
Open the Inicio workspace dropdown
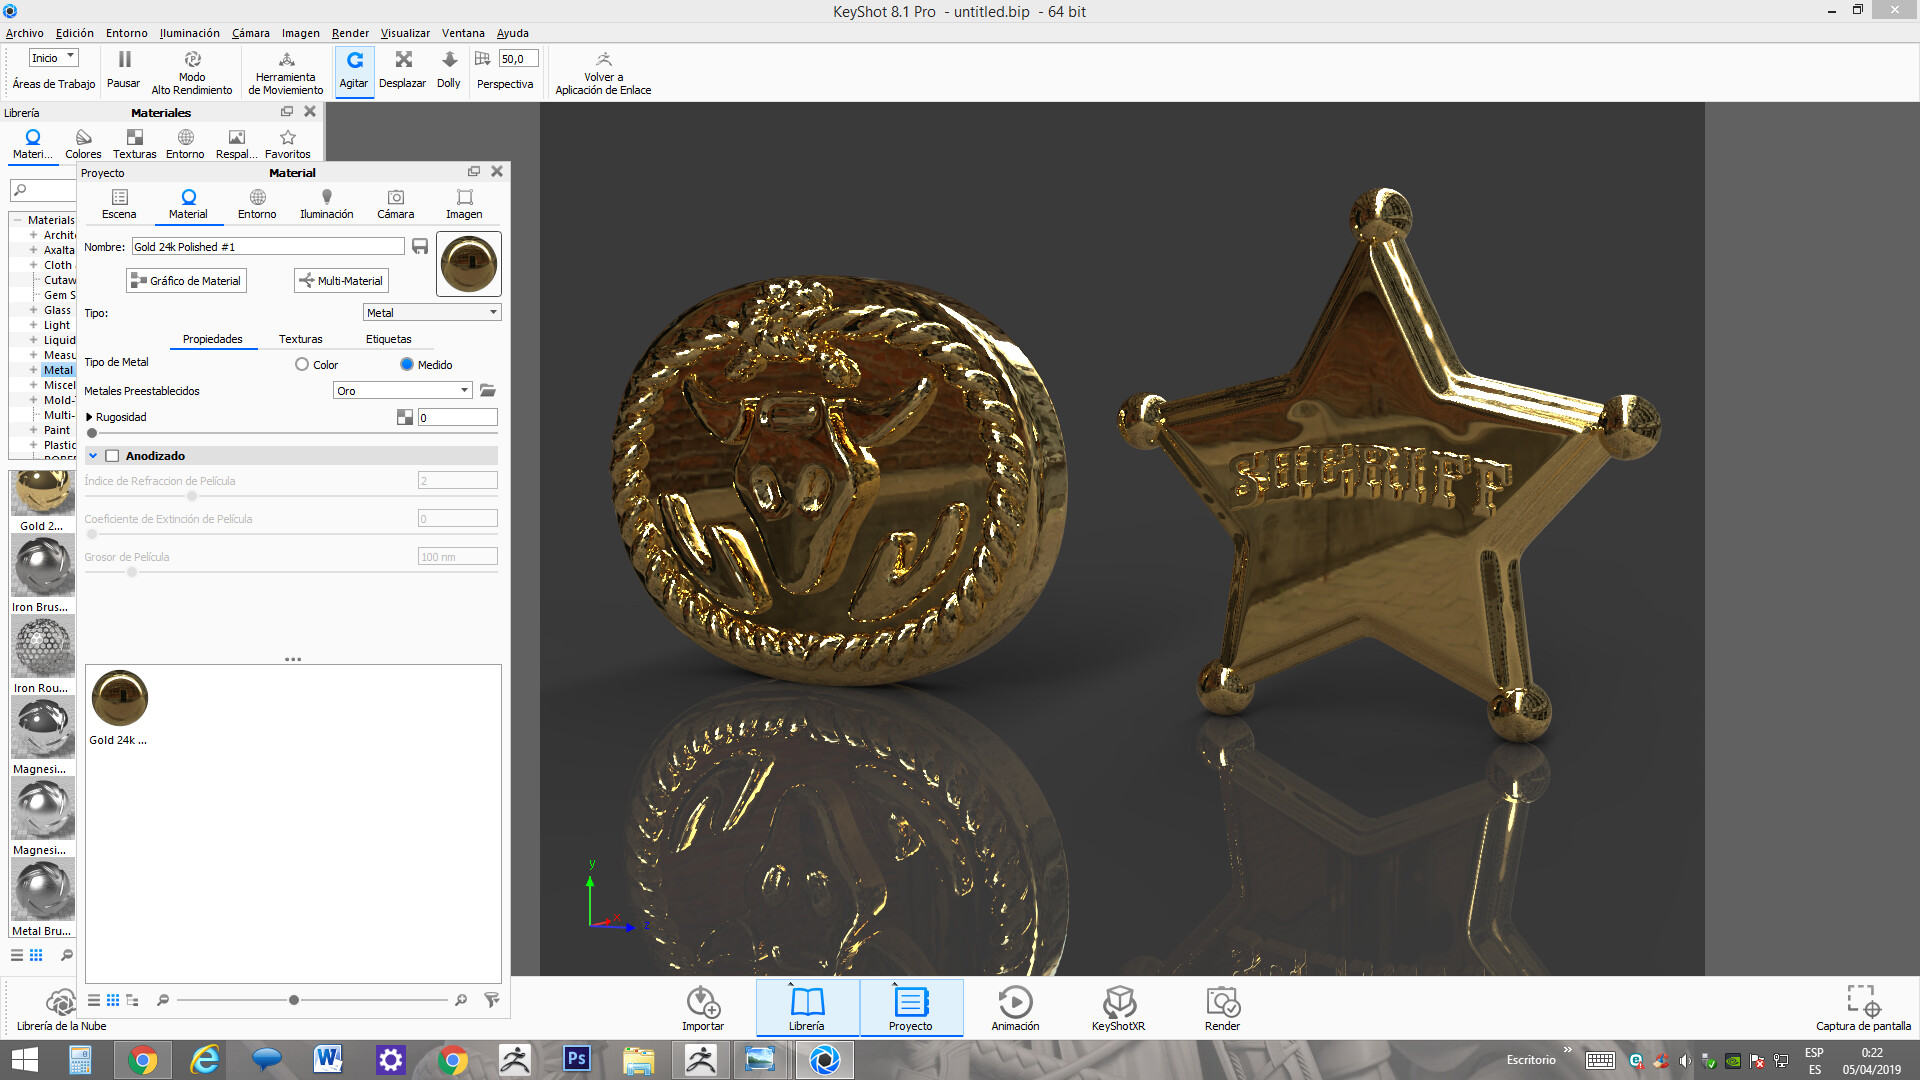[x=53, y=58]
